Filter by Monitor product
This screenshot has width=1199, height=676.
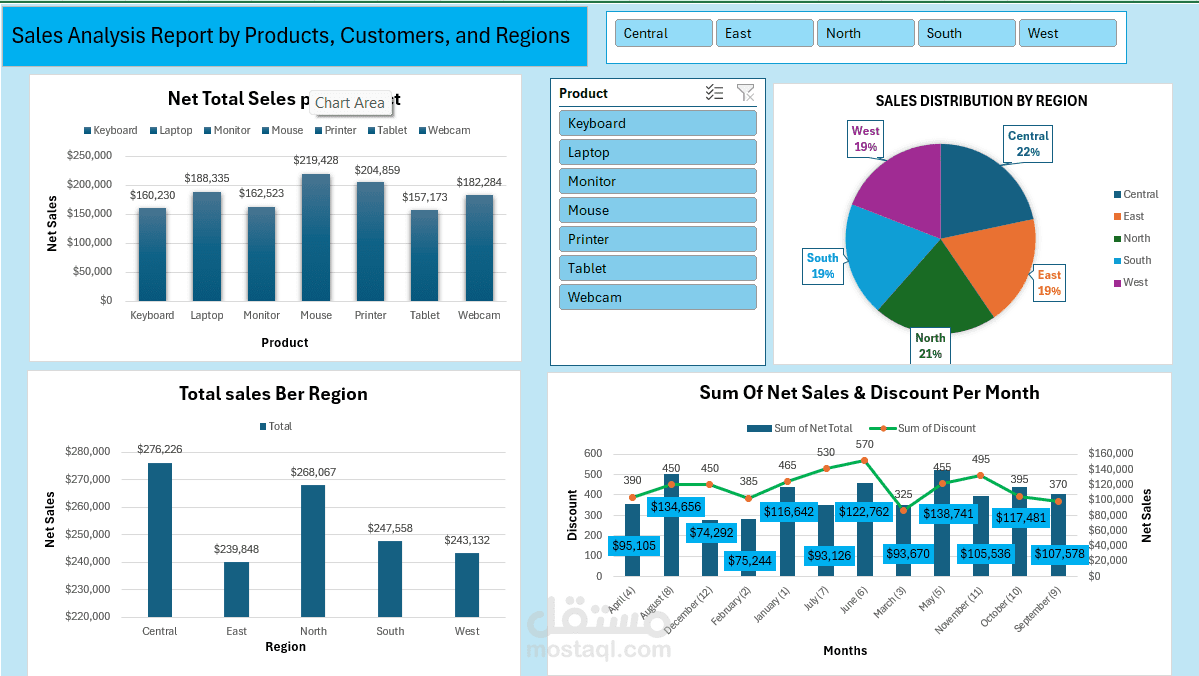pyautogui.click(x=658, y=181)
